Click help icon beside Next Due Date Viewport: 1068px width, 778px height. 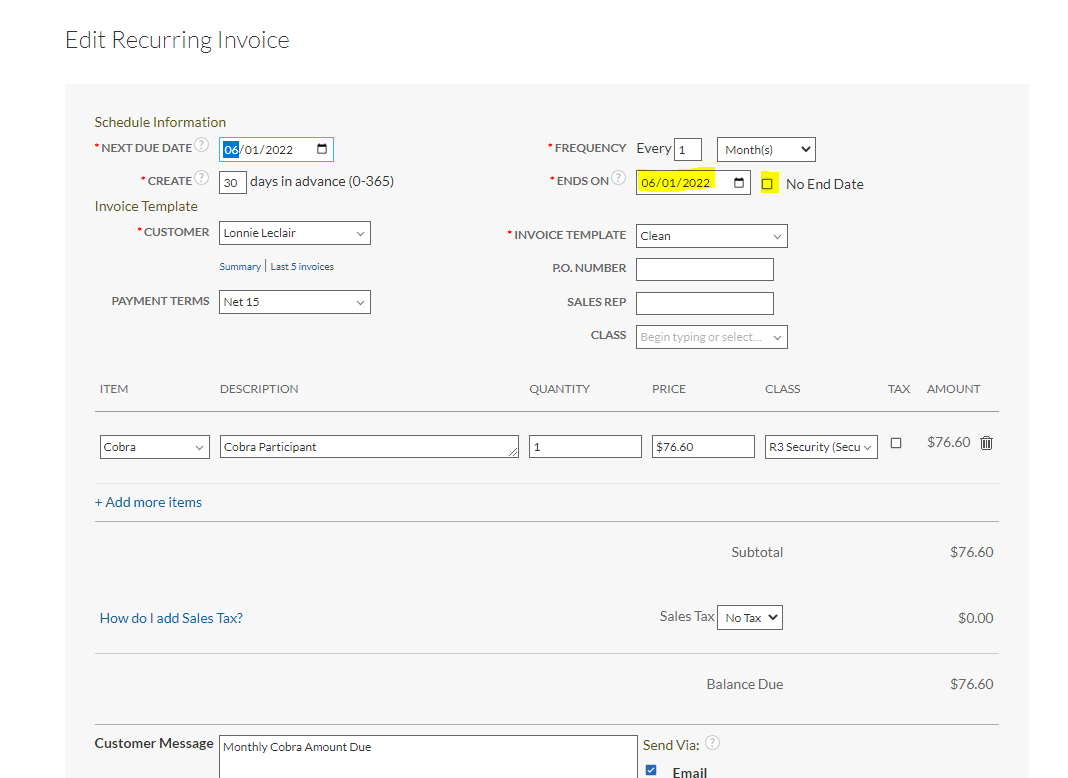point(202,145)
